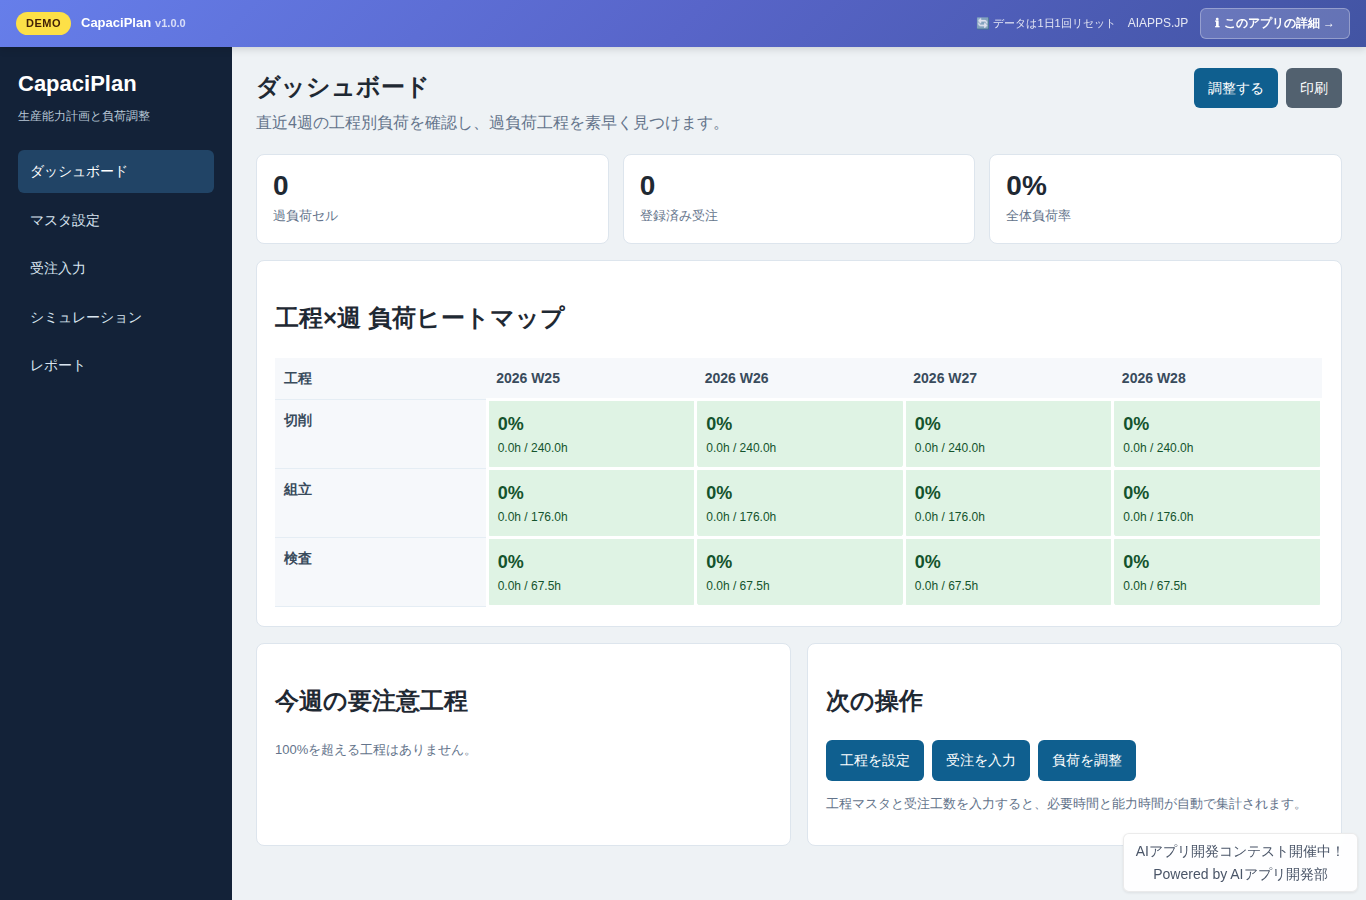Click the 印刷 button

pyautogui.click(x=1313, y=88)
